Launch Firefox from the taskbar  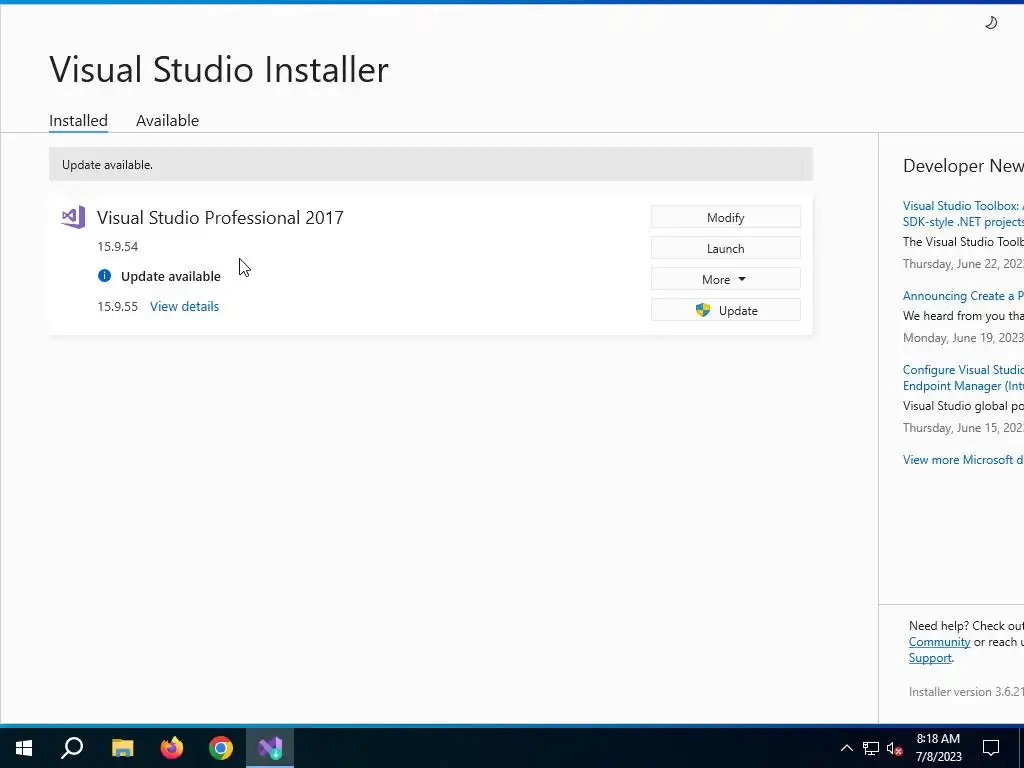172,748
